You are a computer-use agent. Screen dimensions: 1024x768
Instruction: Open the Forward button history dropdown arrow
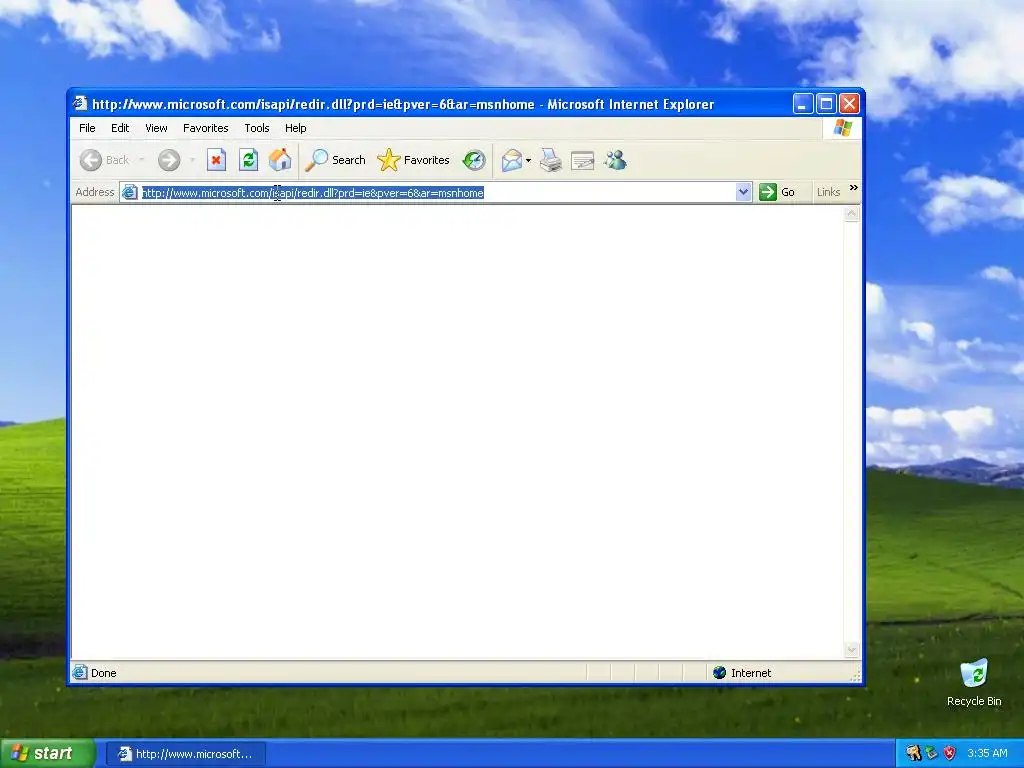click(192, 160)
